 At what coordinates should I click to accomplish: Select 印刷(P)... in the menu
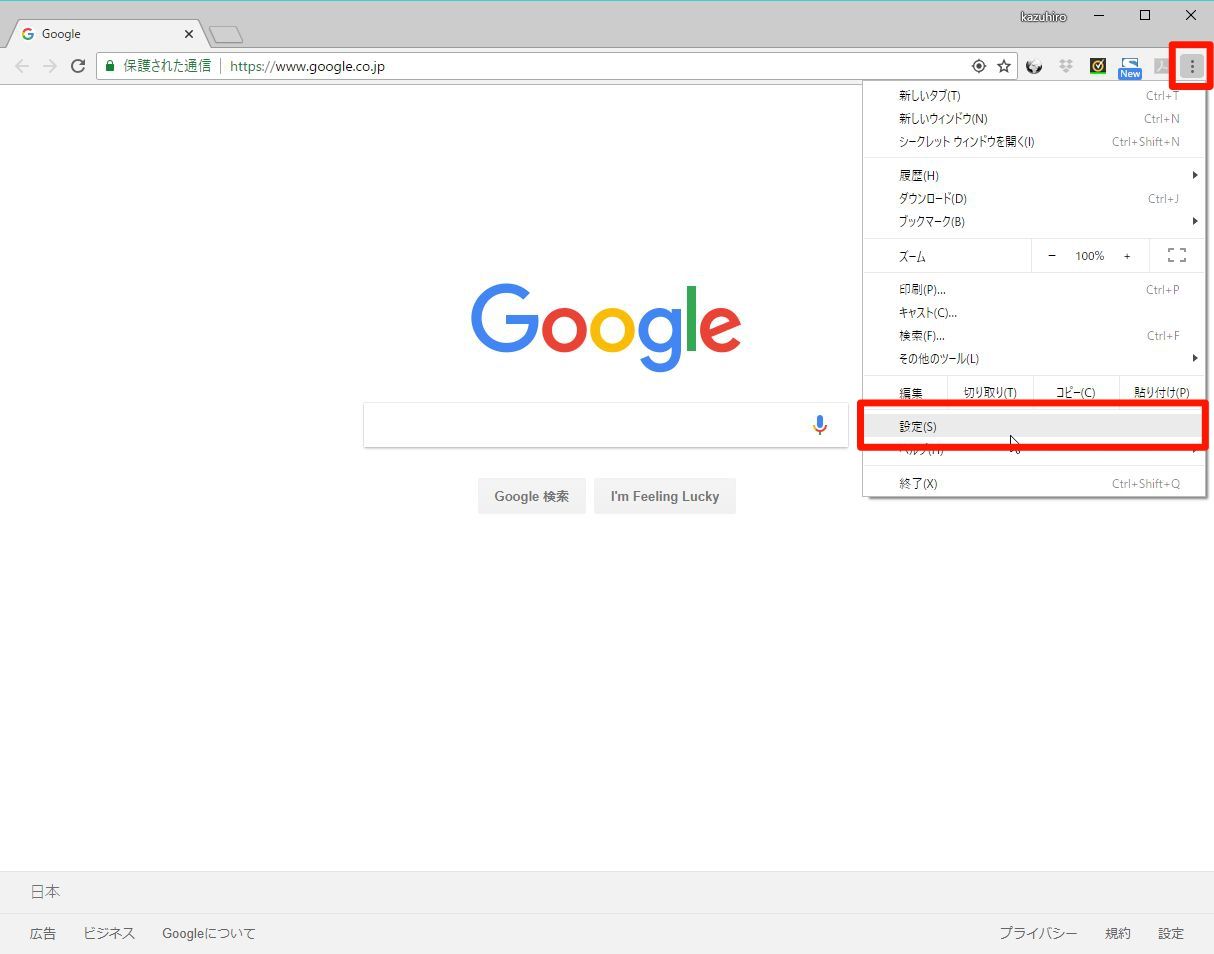[1035, 290]
